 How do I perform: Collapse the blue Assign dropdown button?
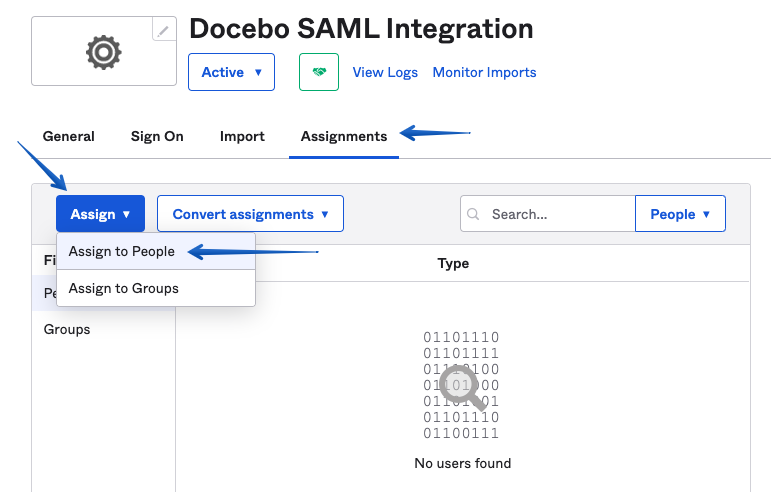(x=100, y=214)
